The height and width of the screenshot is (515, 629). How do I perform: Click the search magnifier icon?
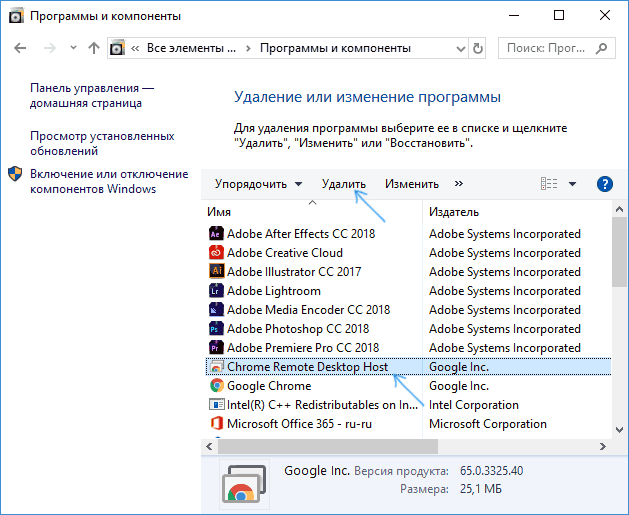click(x=601, y=48)
